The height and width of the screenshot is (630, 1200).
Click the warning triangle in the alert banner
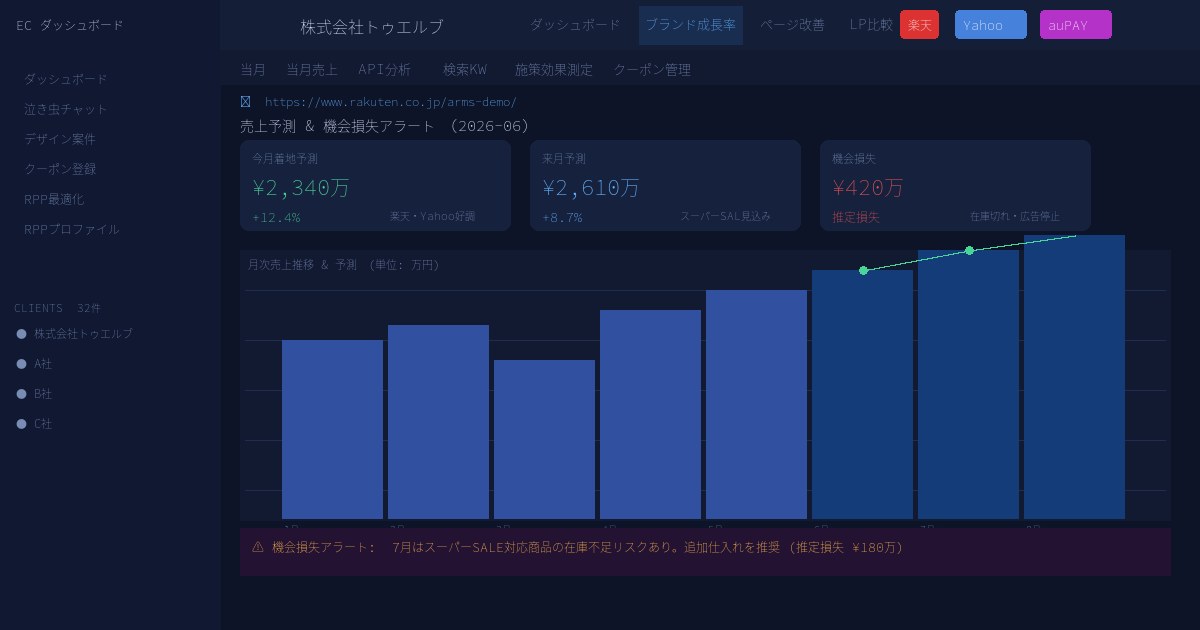pos(258,547)
